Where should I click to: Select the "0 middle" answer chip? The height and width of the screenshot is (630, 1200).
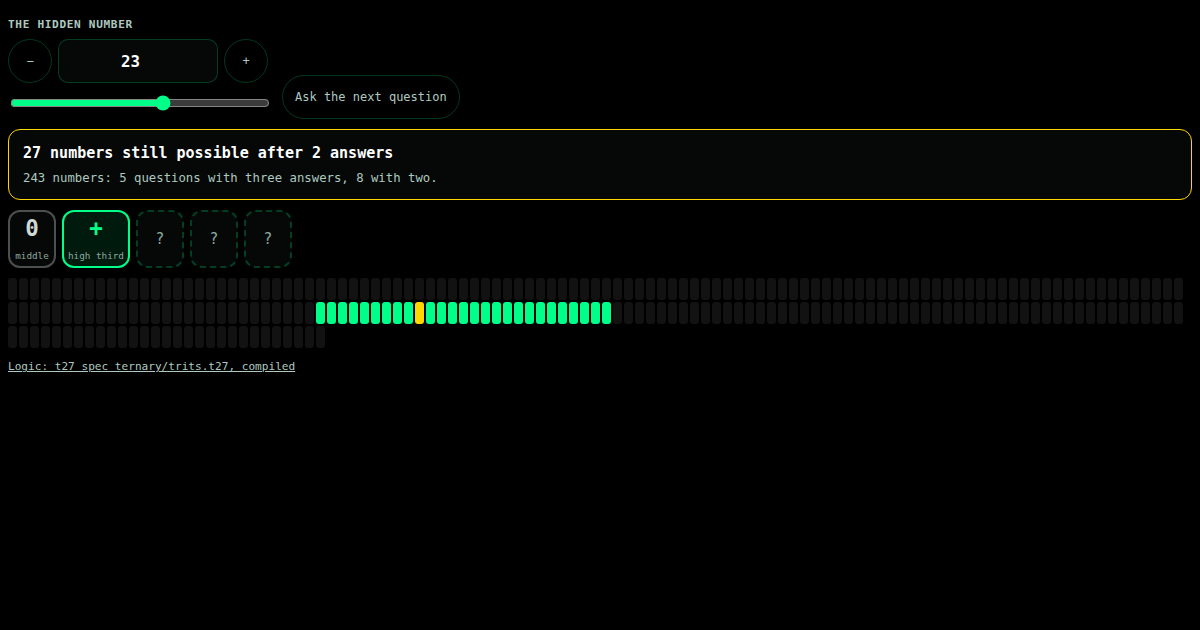point(32,239)
